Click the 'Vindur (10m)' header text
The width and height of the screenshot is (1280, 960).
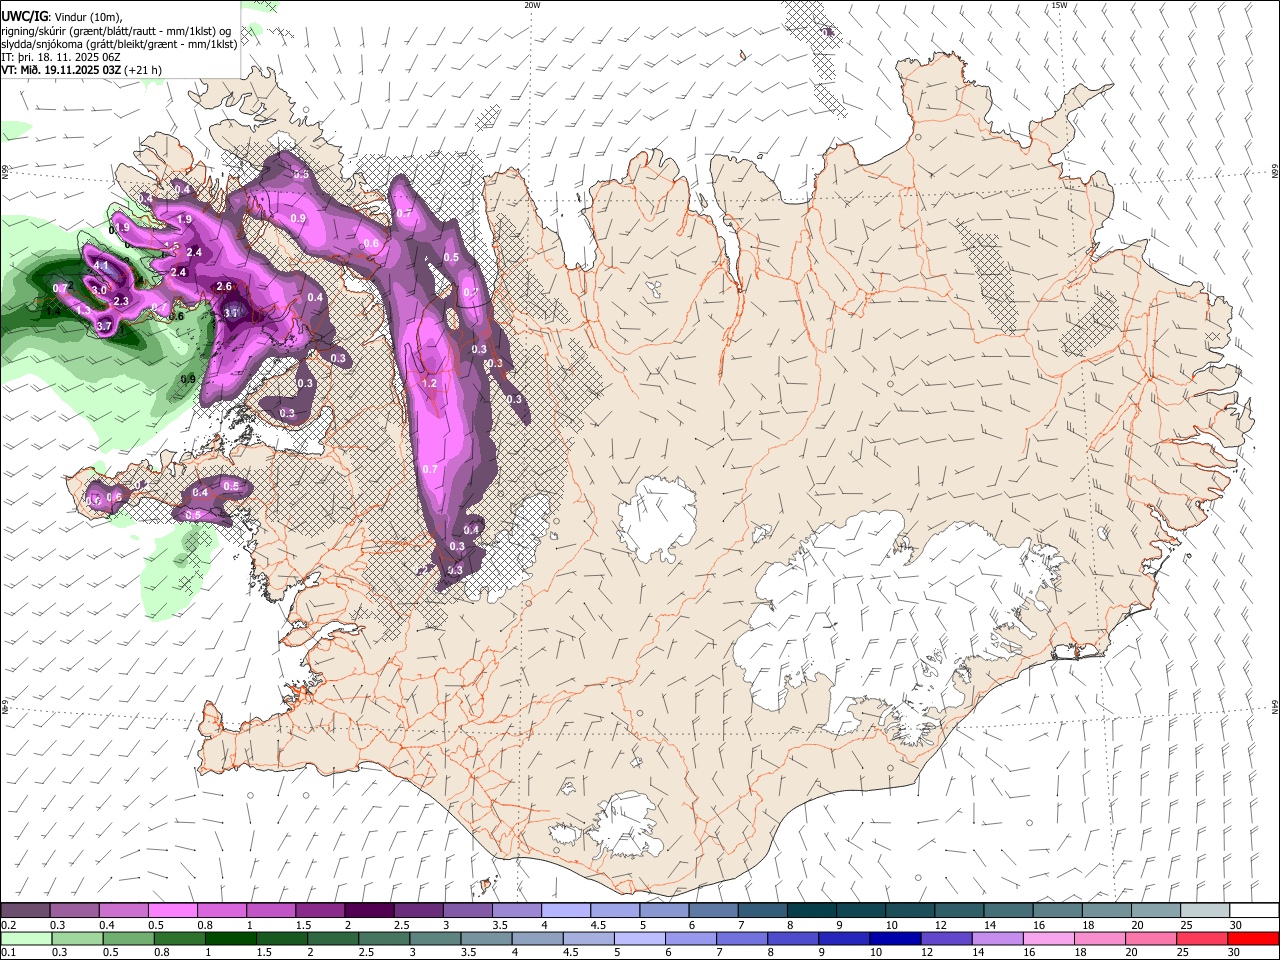88,17
